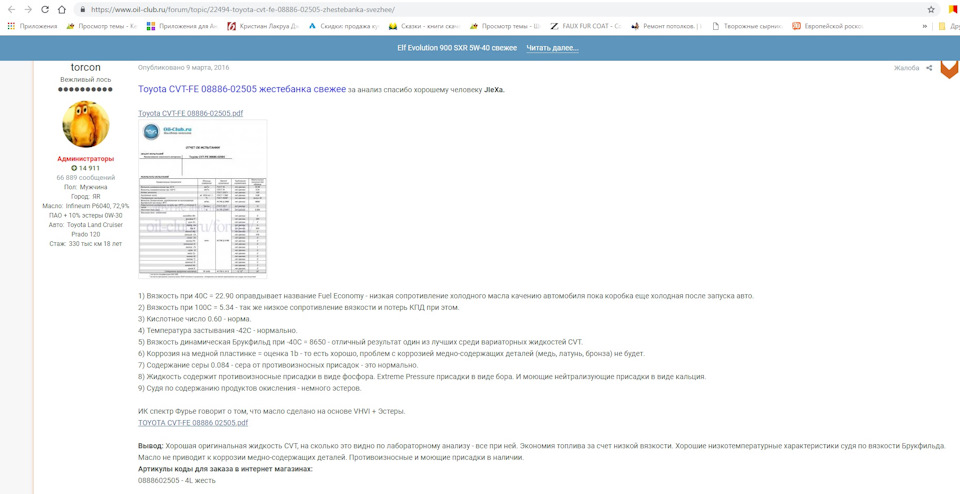The width and height of the screenshot is (960, 494).
Task: Report post with Жалоба link
Action: click(906, 68)
